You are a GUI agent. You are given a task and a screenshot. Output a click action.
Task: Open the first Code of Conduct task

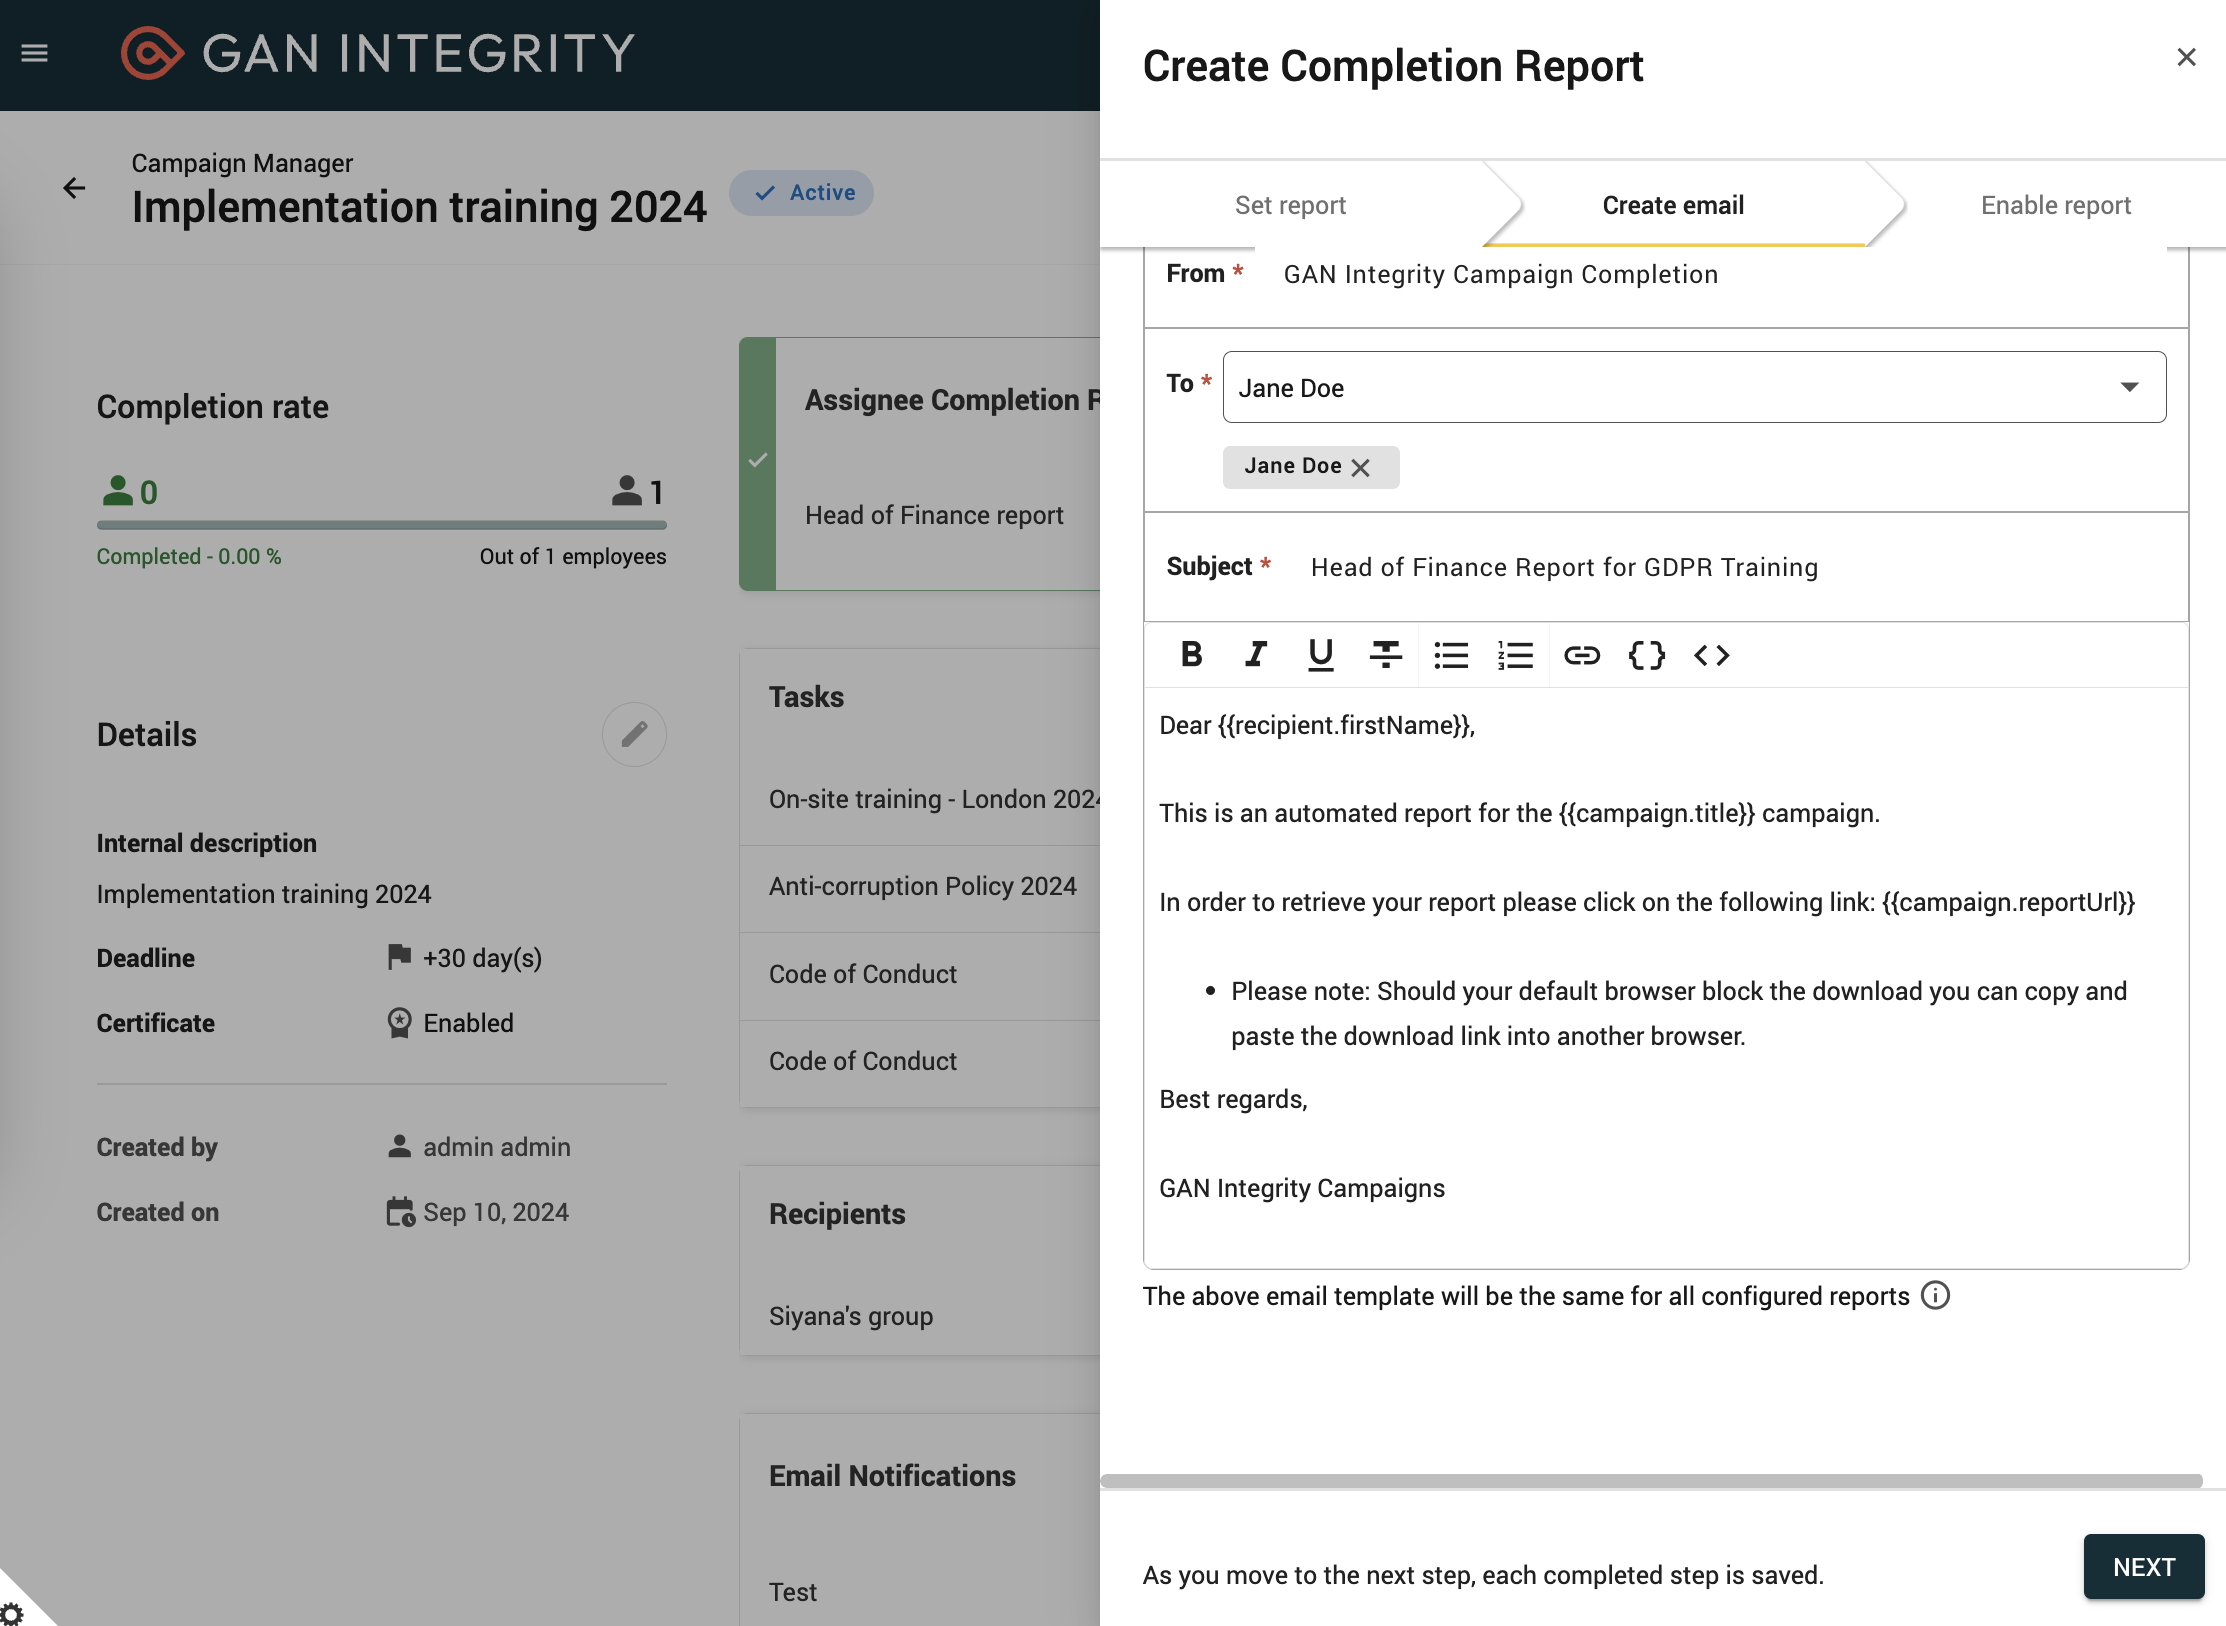coord(862,974)
